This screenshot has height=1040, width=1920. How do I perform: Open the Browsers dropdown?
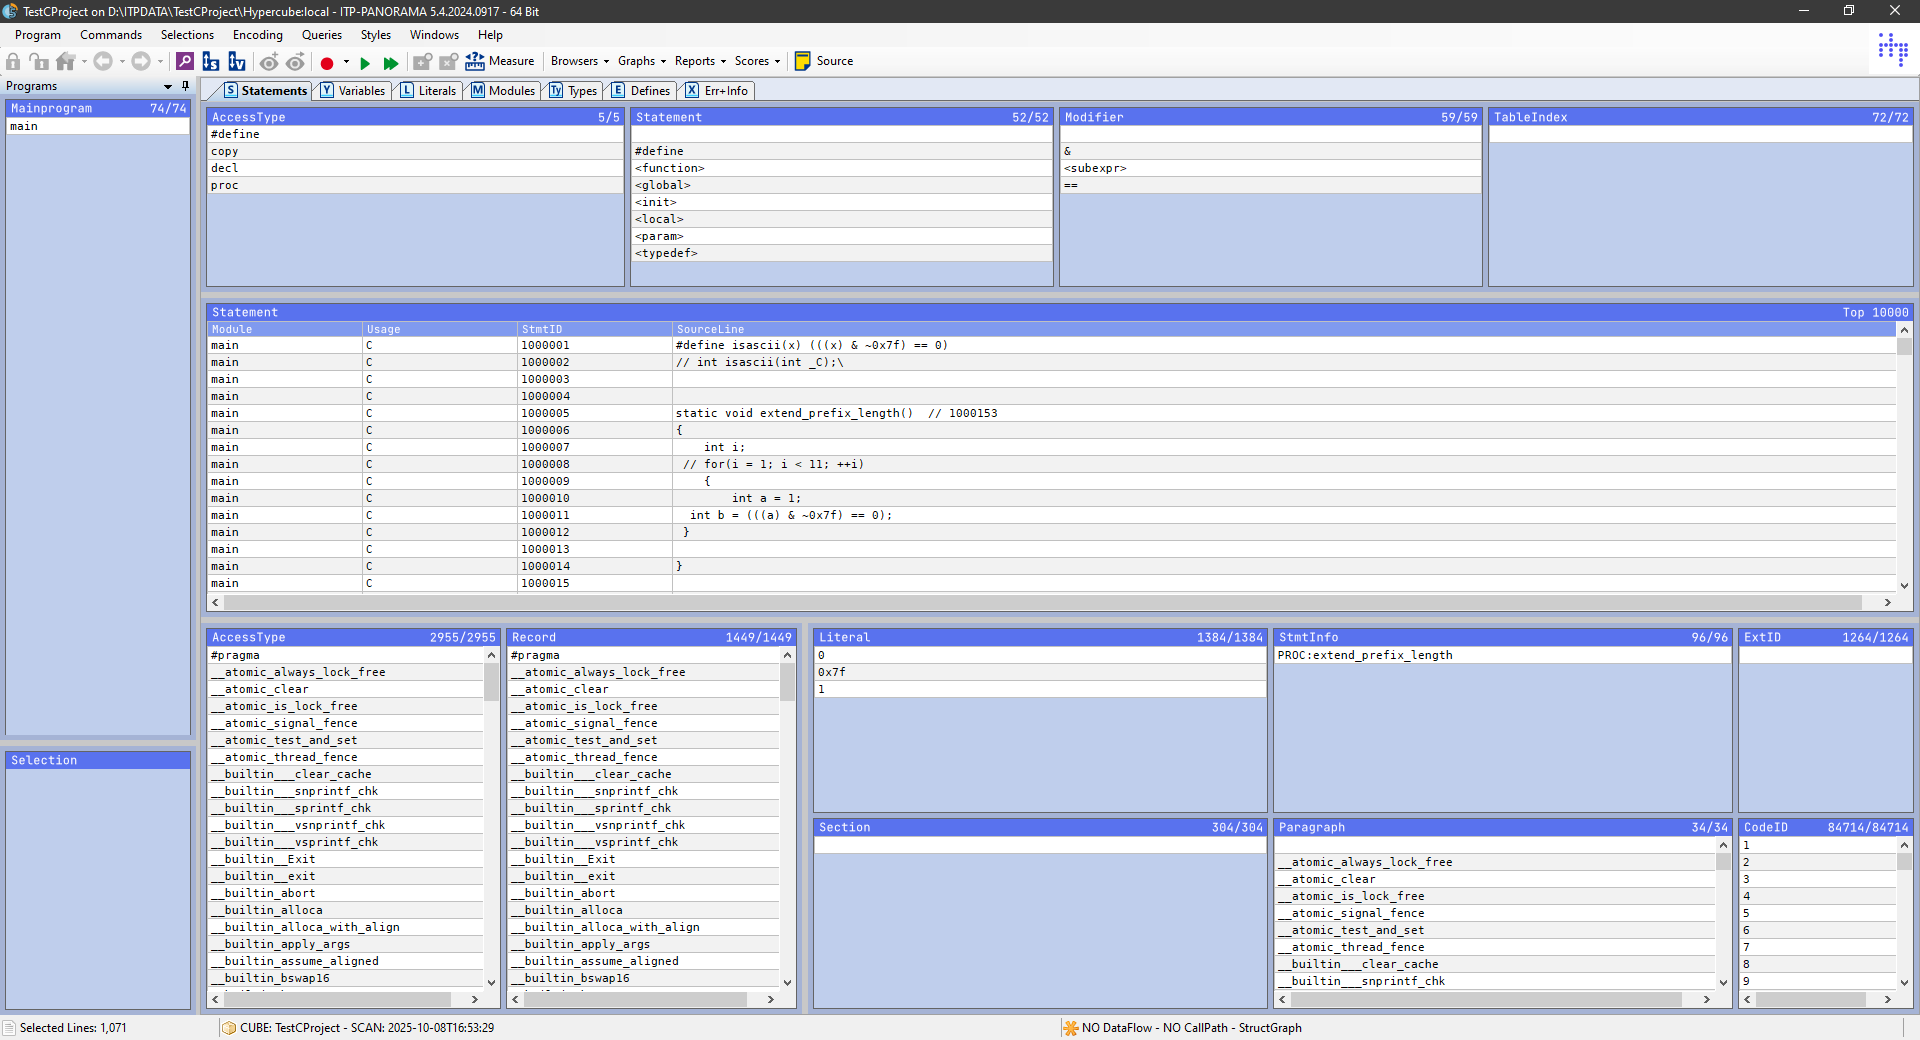tap(579, 61)
